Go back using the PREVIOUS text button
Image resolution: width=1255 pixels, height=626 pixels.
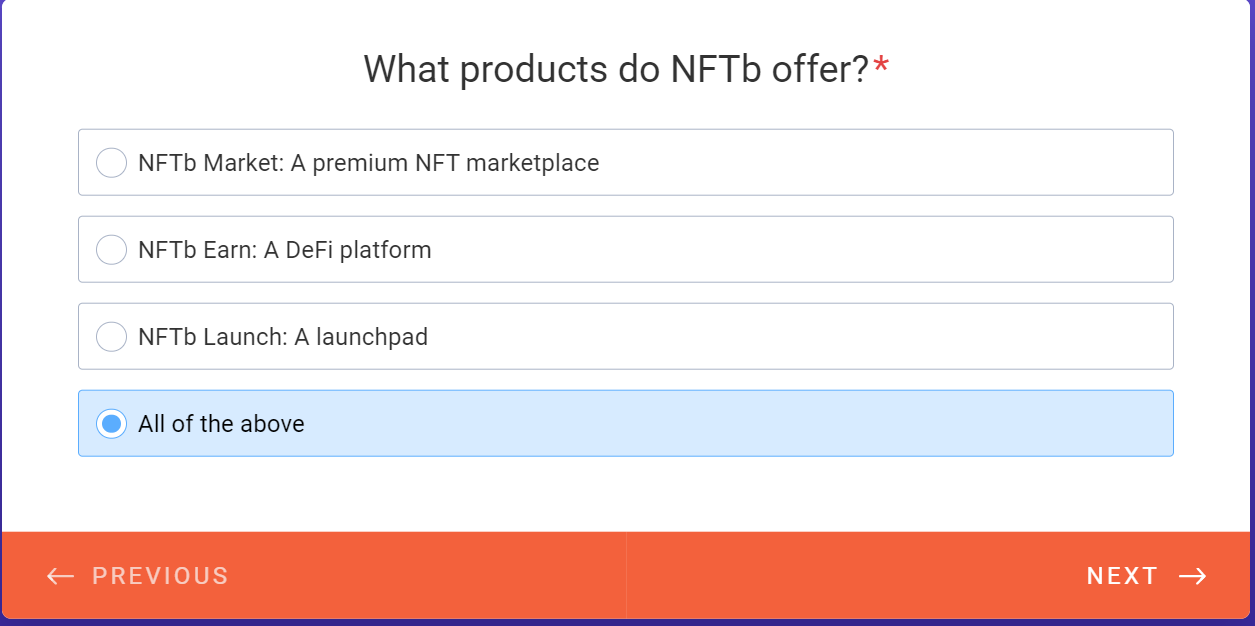pyautogui.click(x=160, y=576)
